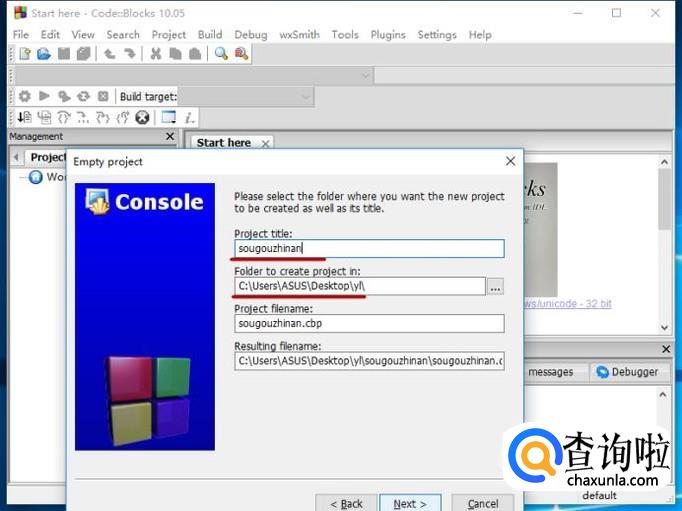Close the logs panel

[666, 349]
